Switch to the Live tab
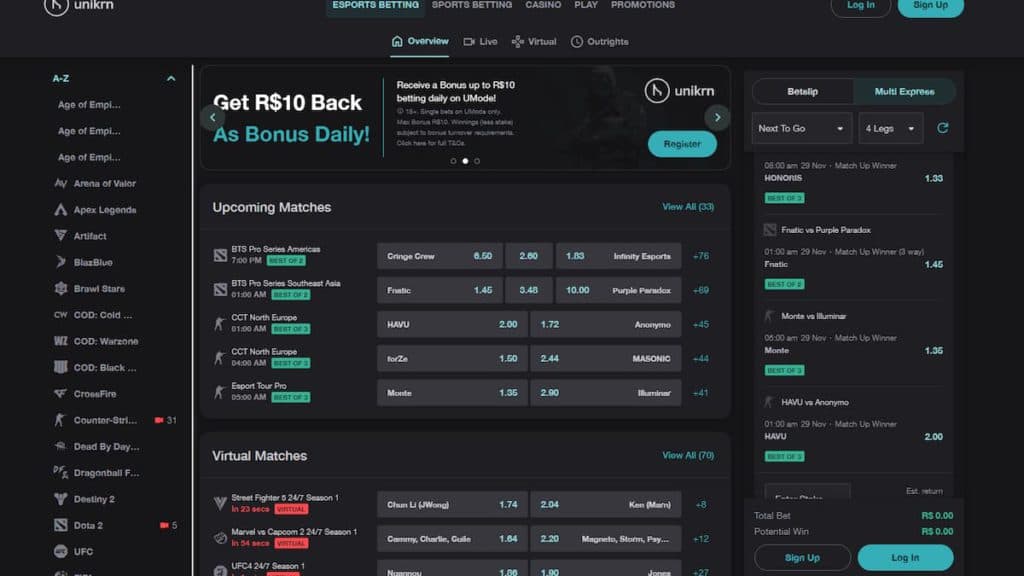 pyautogui.click(x=480, y=42)
